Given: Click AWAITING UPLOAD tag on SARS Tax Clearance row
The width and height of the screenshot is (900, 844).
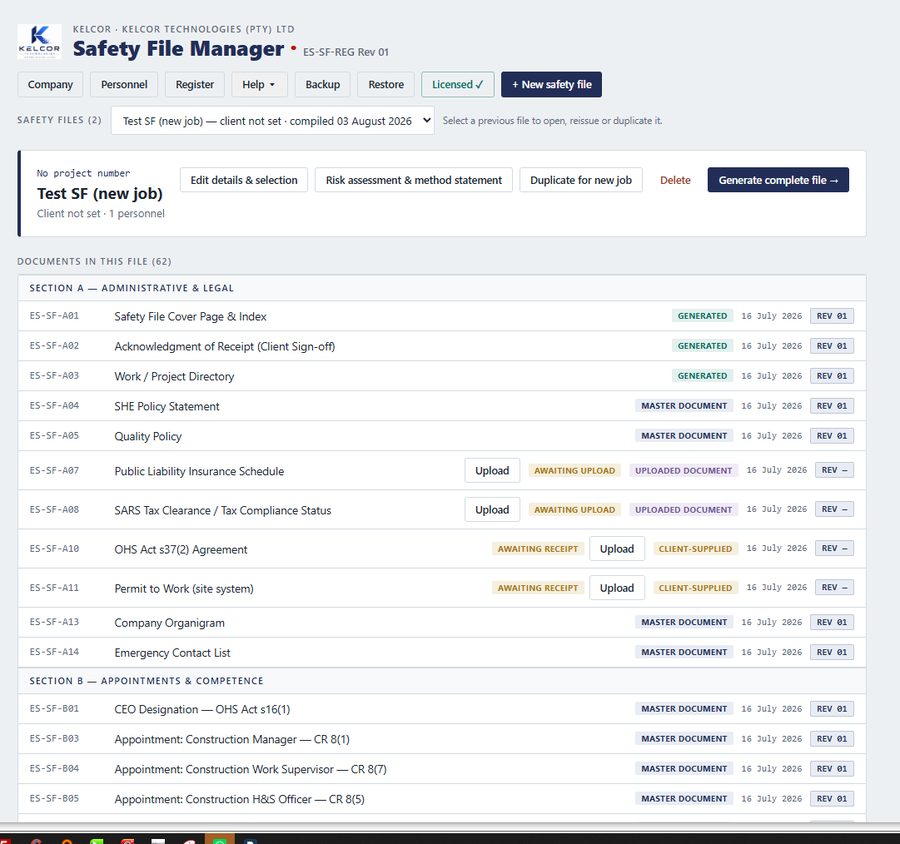Looking at the screenshot, I should 575,509.
